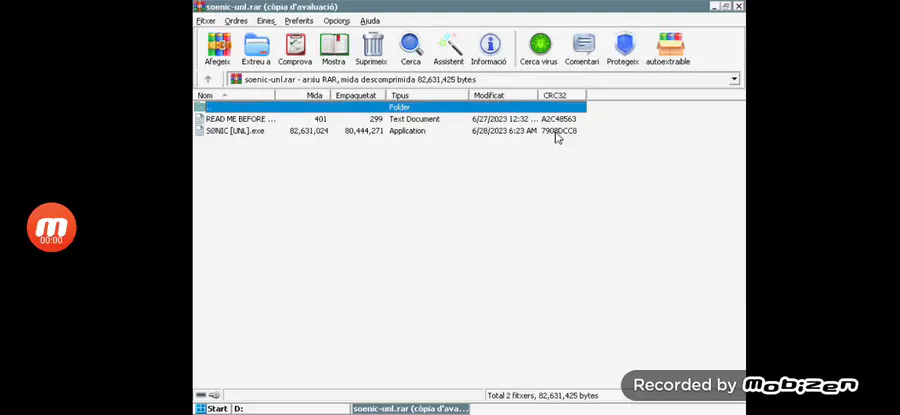Image resolution: width=900 pixels, height=415 pixels.
Task: Close the WinRAR window
Action: 739,6
